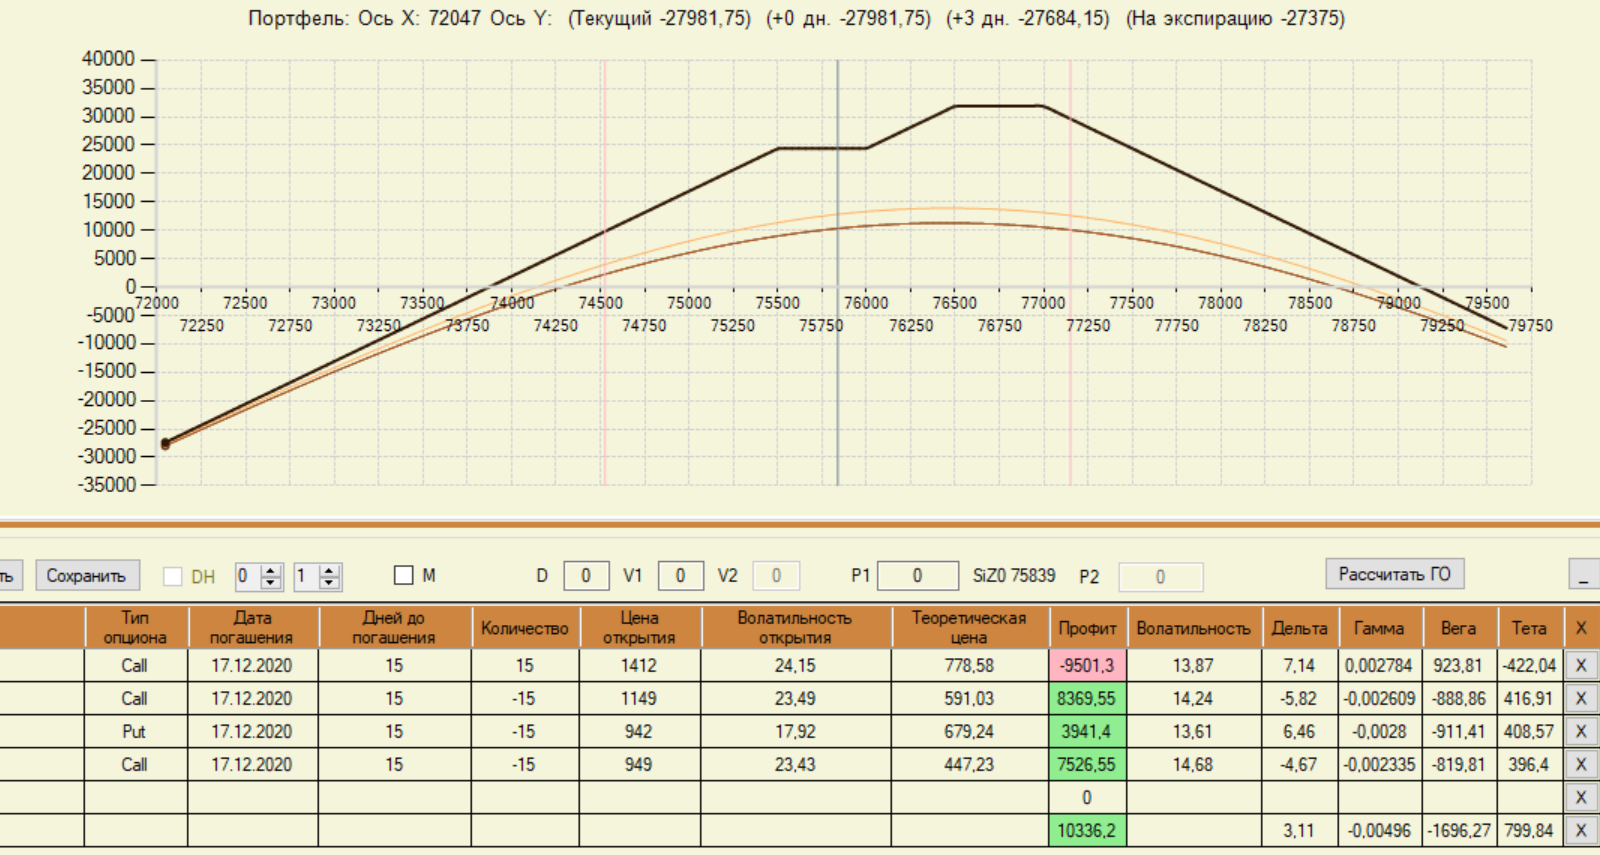The width and height of the screenshot is (1600, 855).
Task: Click the Профит column header
Action: coord(1087,628)
